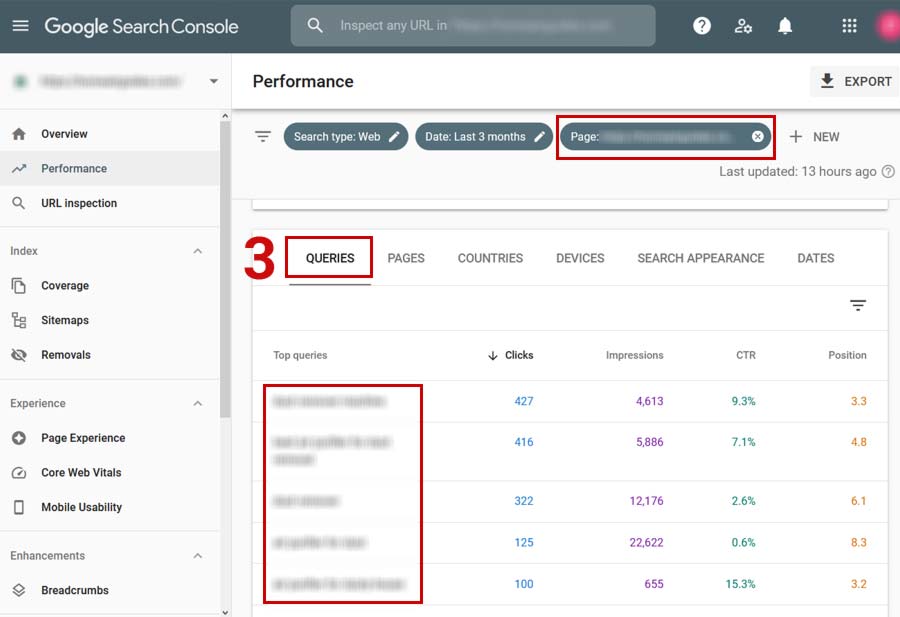
Task: Click the Top queries column header
Action: (300, 355)
